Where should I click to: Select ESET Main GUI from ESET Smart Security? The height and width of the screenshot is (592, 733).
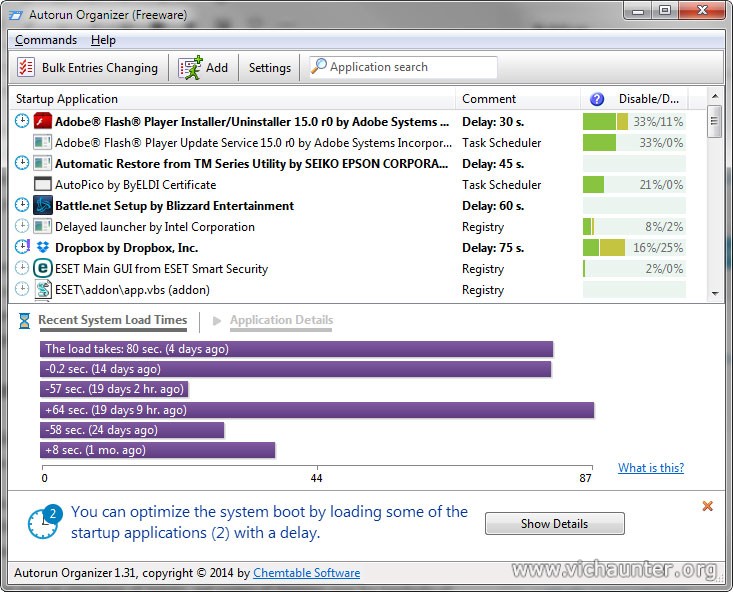tap(161, 269)
